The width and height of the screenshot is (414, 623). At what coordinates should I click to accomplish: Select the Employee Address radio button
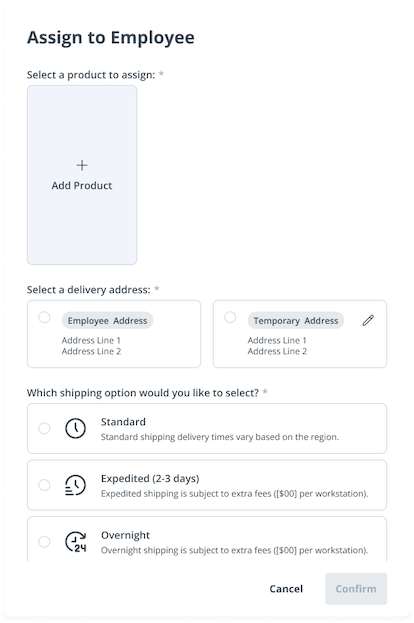[44, 317]
